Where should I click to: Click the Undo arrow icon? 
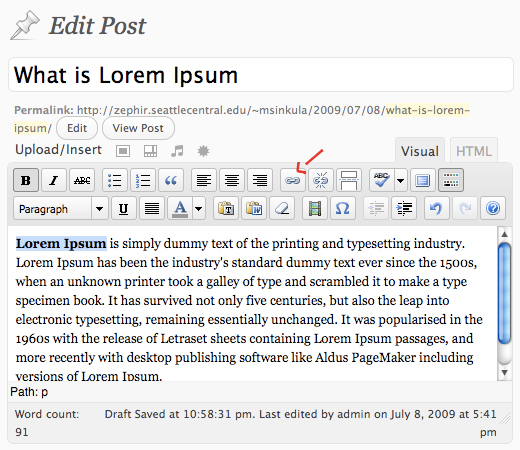coord(436,208)
